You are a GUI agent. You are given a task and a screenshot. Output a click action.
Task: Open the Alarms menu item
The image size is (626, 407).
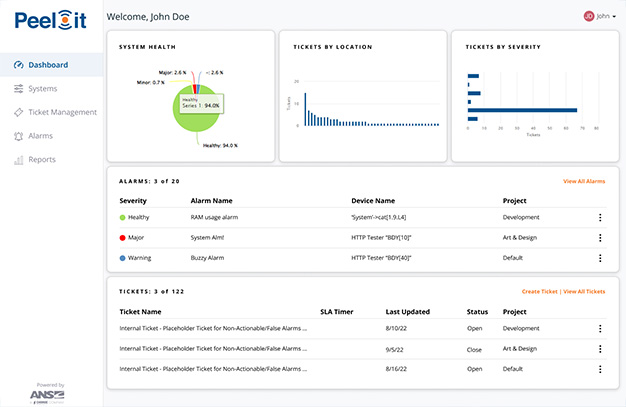52,136
